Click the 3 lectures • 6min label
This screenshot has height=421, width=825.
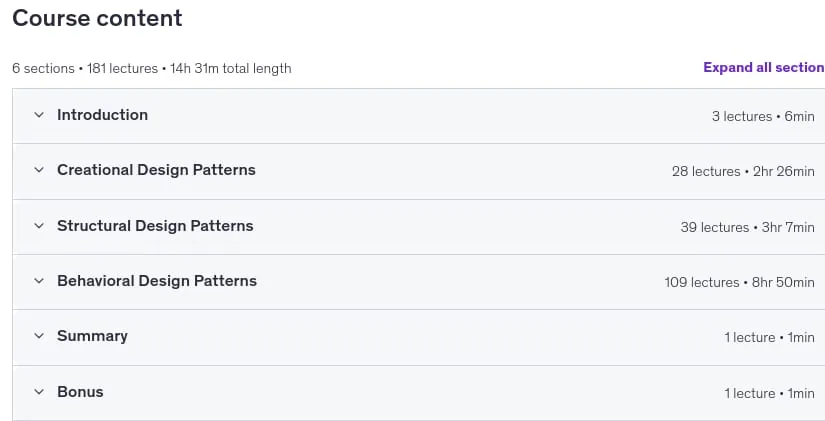[x=763, y=116]
